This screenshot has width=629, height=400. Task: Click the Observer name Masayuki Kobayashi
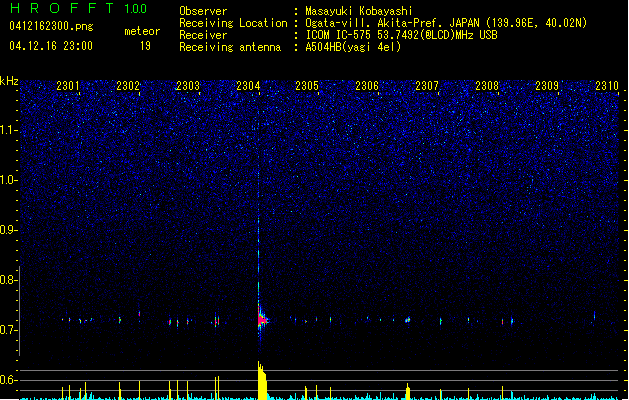coord(359,11)
